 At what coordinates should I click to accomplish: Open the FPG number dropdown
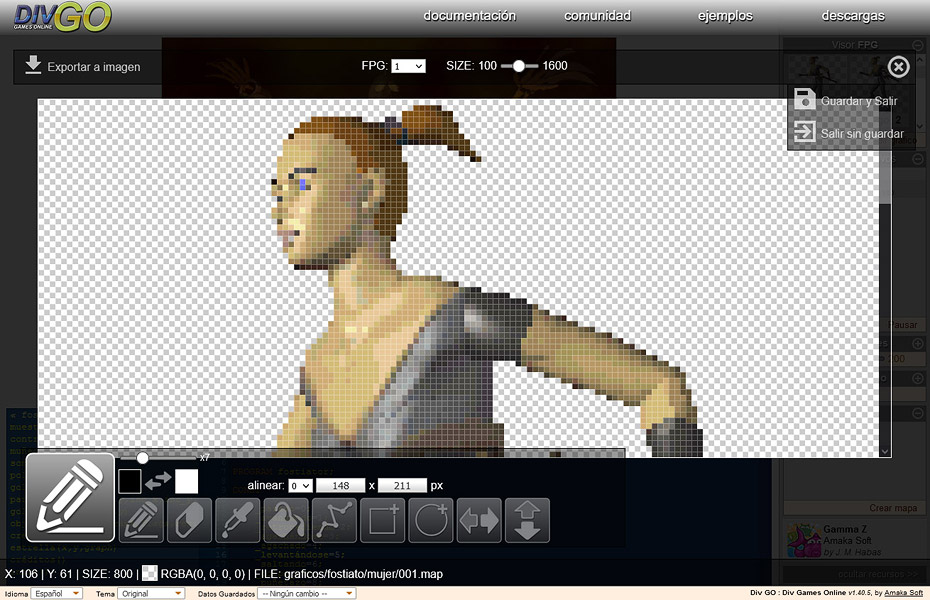[x=408, y=66]
